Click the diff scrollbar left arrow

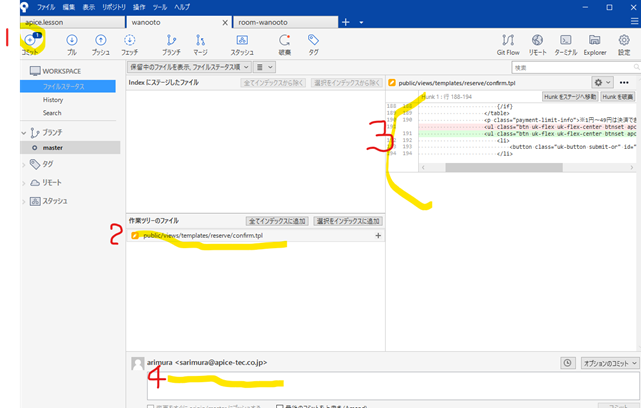(423, 168)
